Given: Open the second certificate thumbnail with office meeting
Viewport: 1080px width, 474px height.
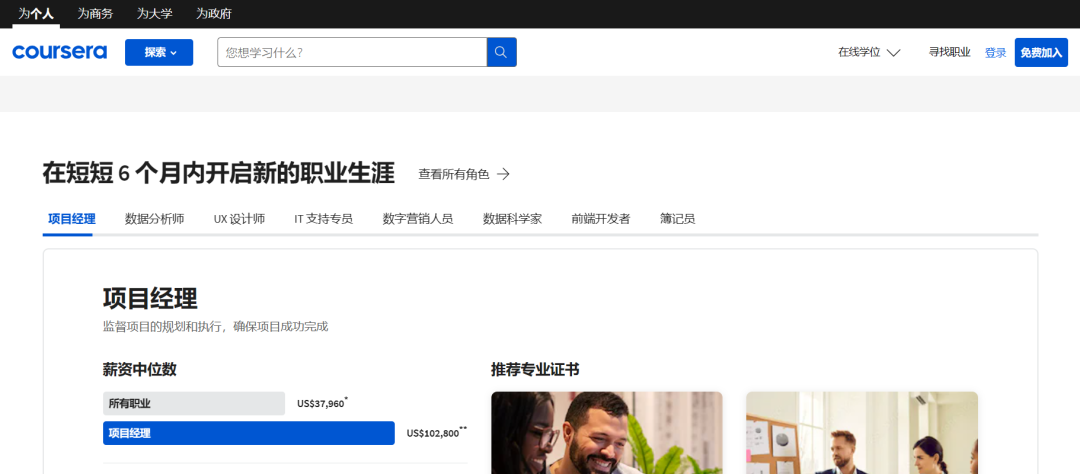Looking at the screenshot, I should 862,433.
